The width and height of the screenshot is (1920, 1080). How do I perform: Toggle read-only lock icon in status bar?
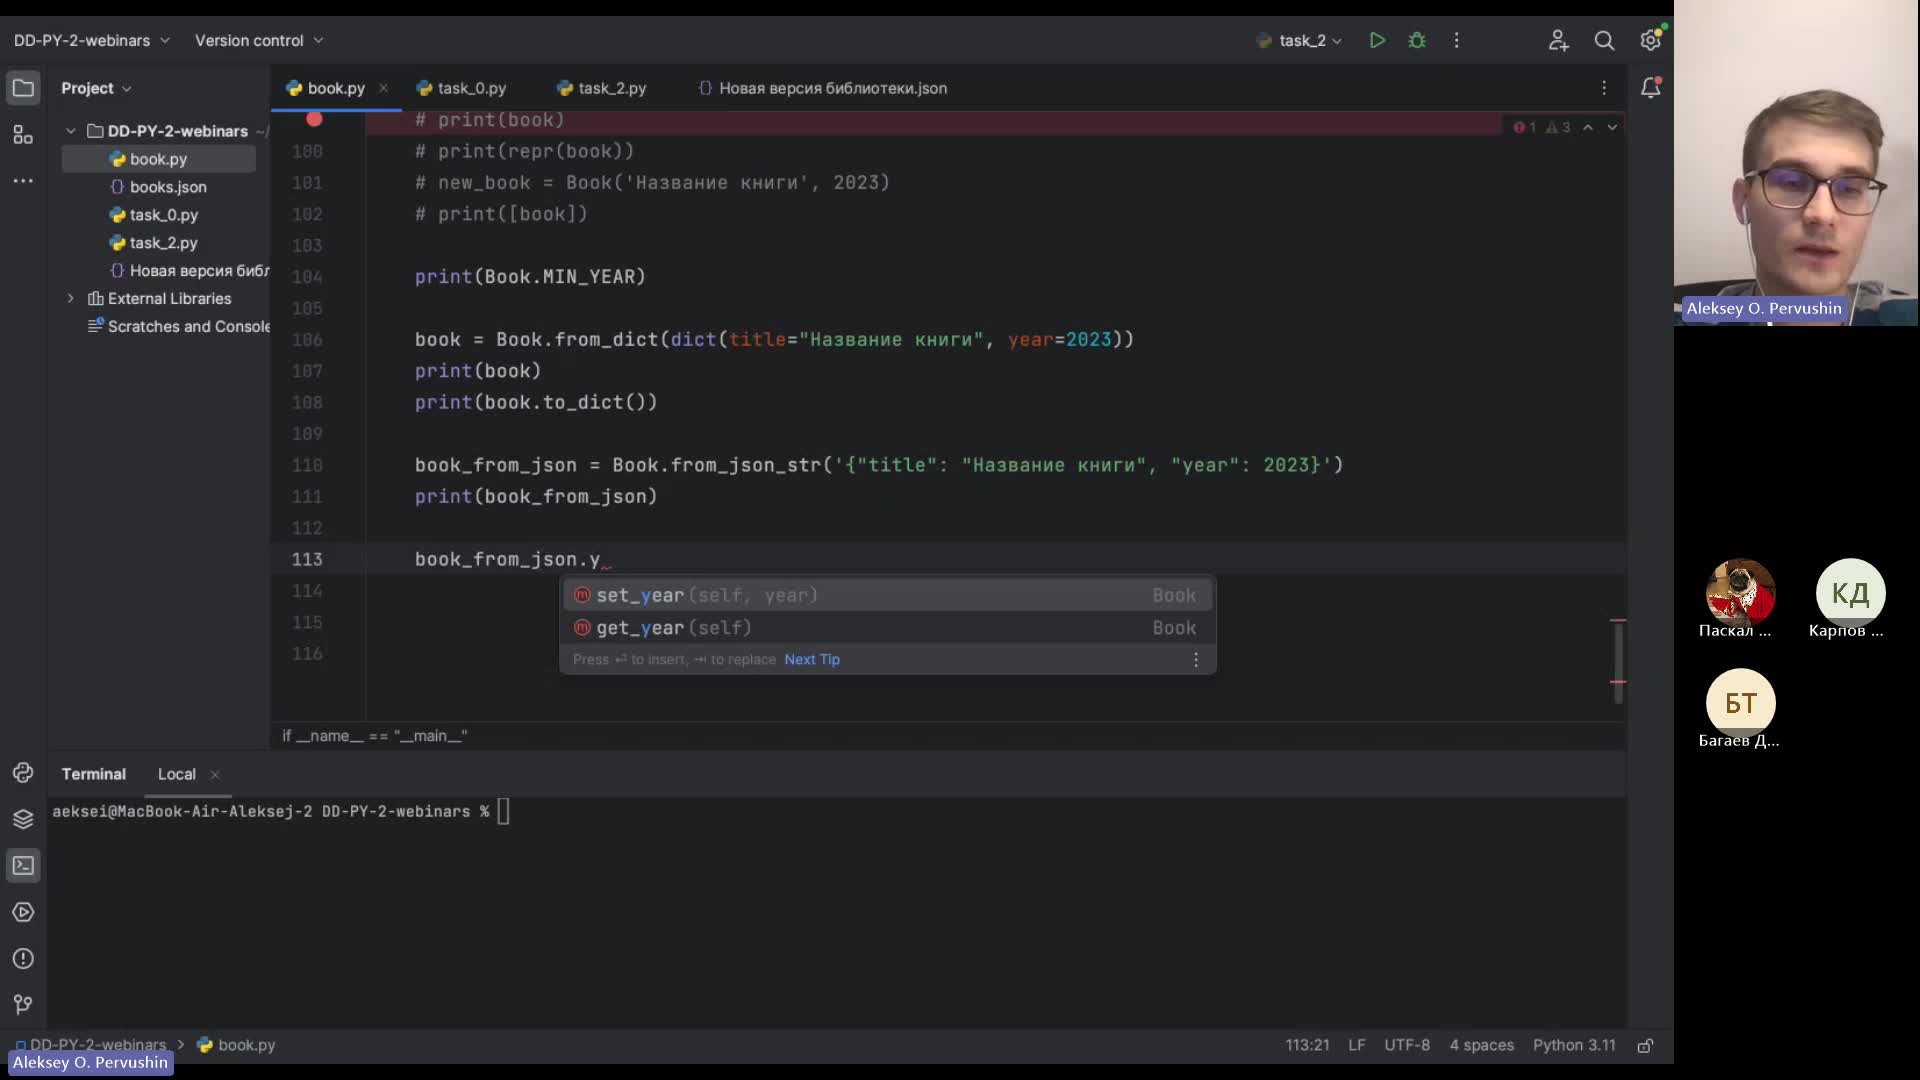[x=1645, y=1045]
